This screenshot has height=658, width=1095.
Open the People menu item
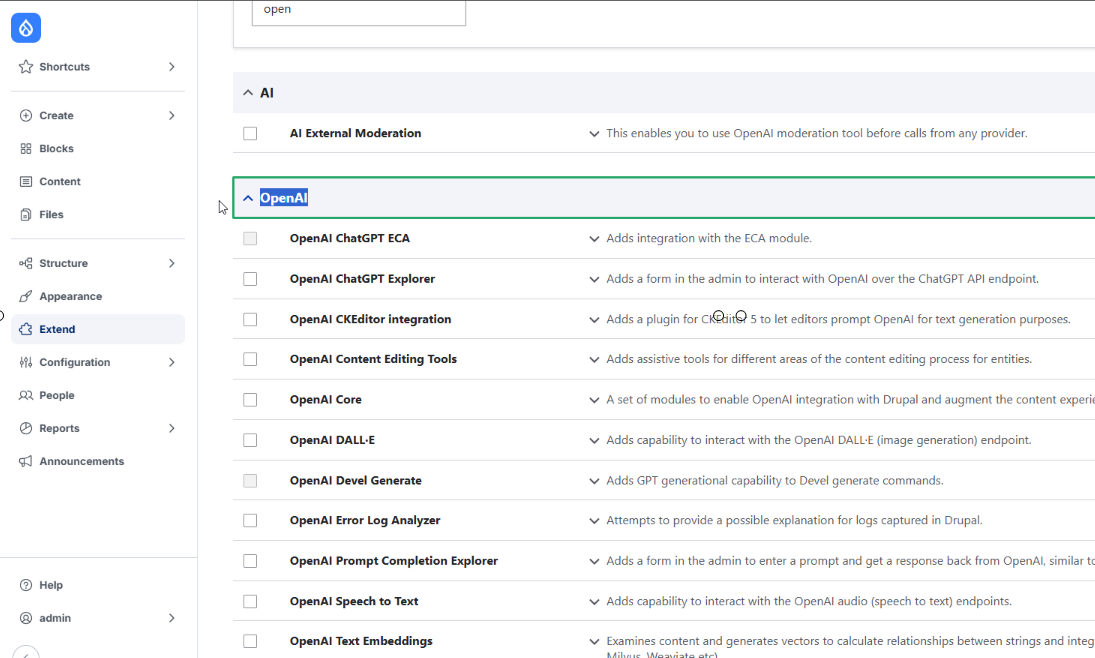[x=98, y=395]
